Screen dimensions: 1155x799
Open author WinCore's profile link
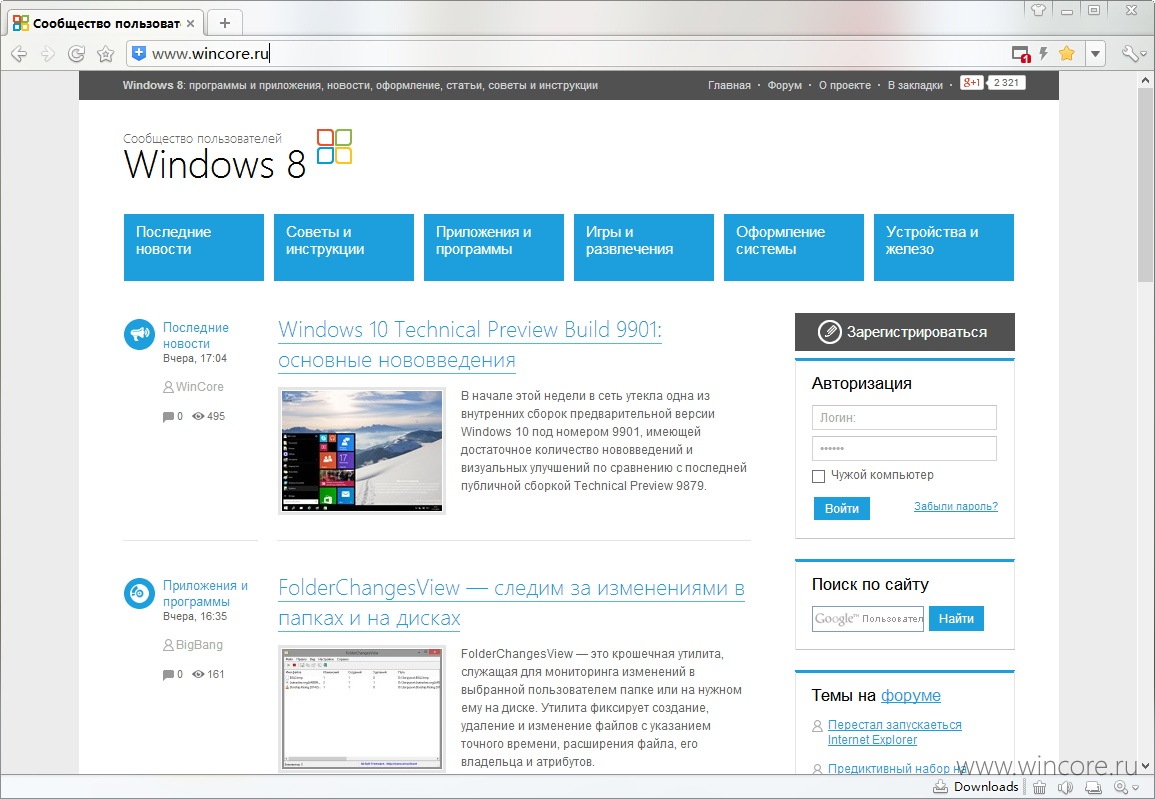point(200,387)
